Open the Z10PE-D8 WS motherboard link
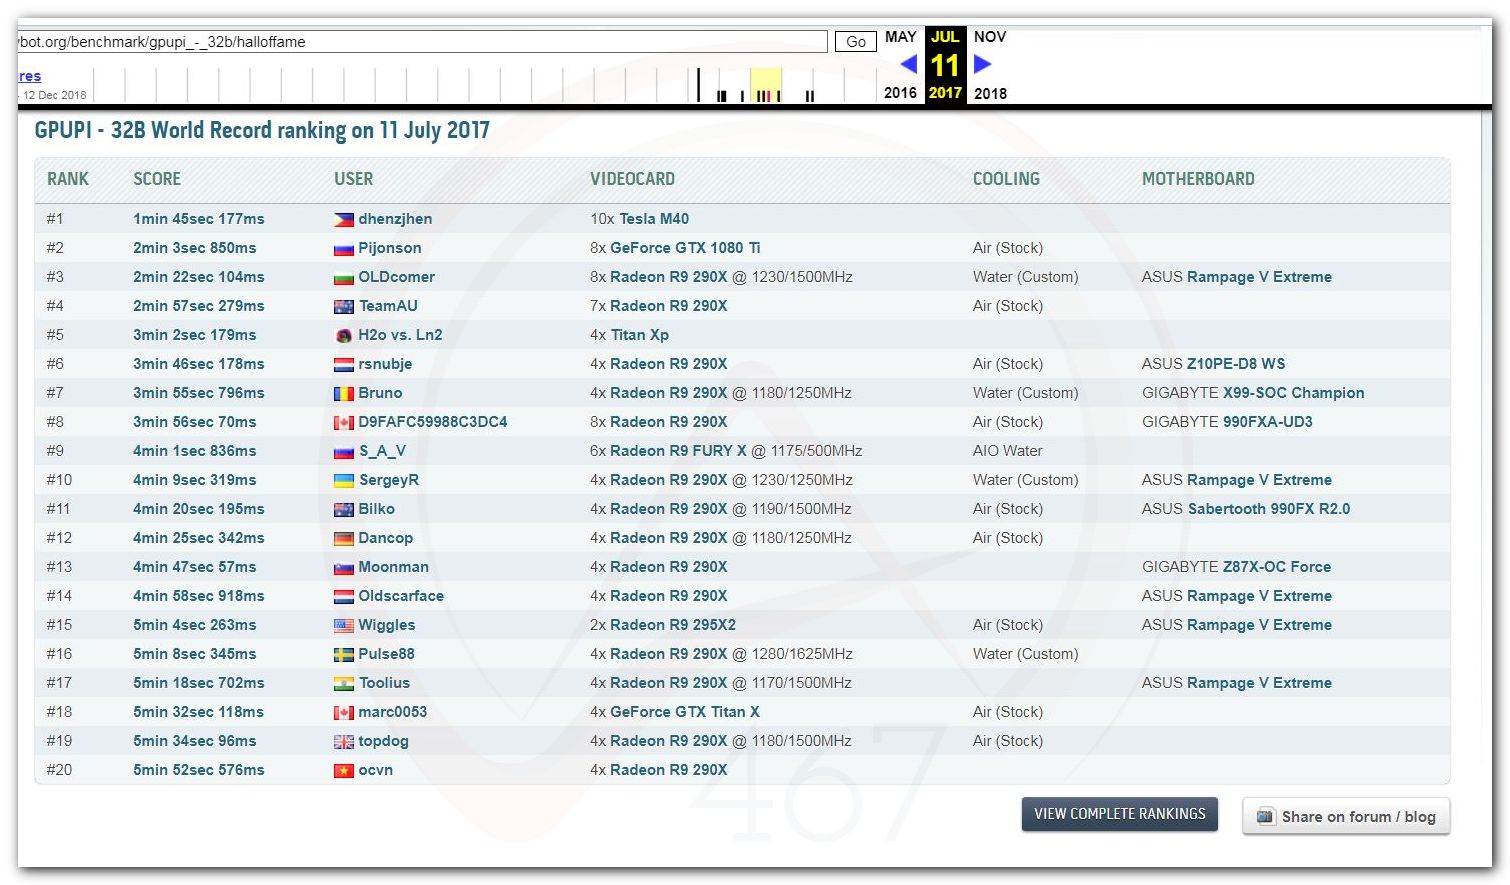Image resolution: width=1510 pixels, height=885 pixels. [x=1236, y=364]
